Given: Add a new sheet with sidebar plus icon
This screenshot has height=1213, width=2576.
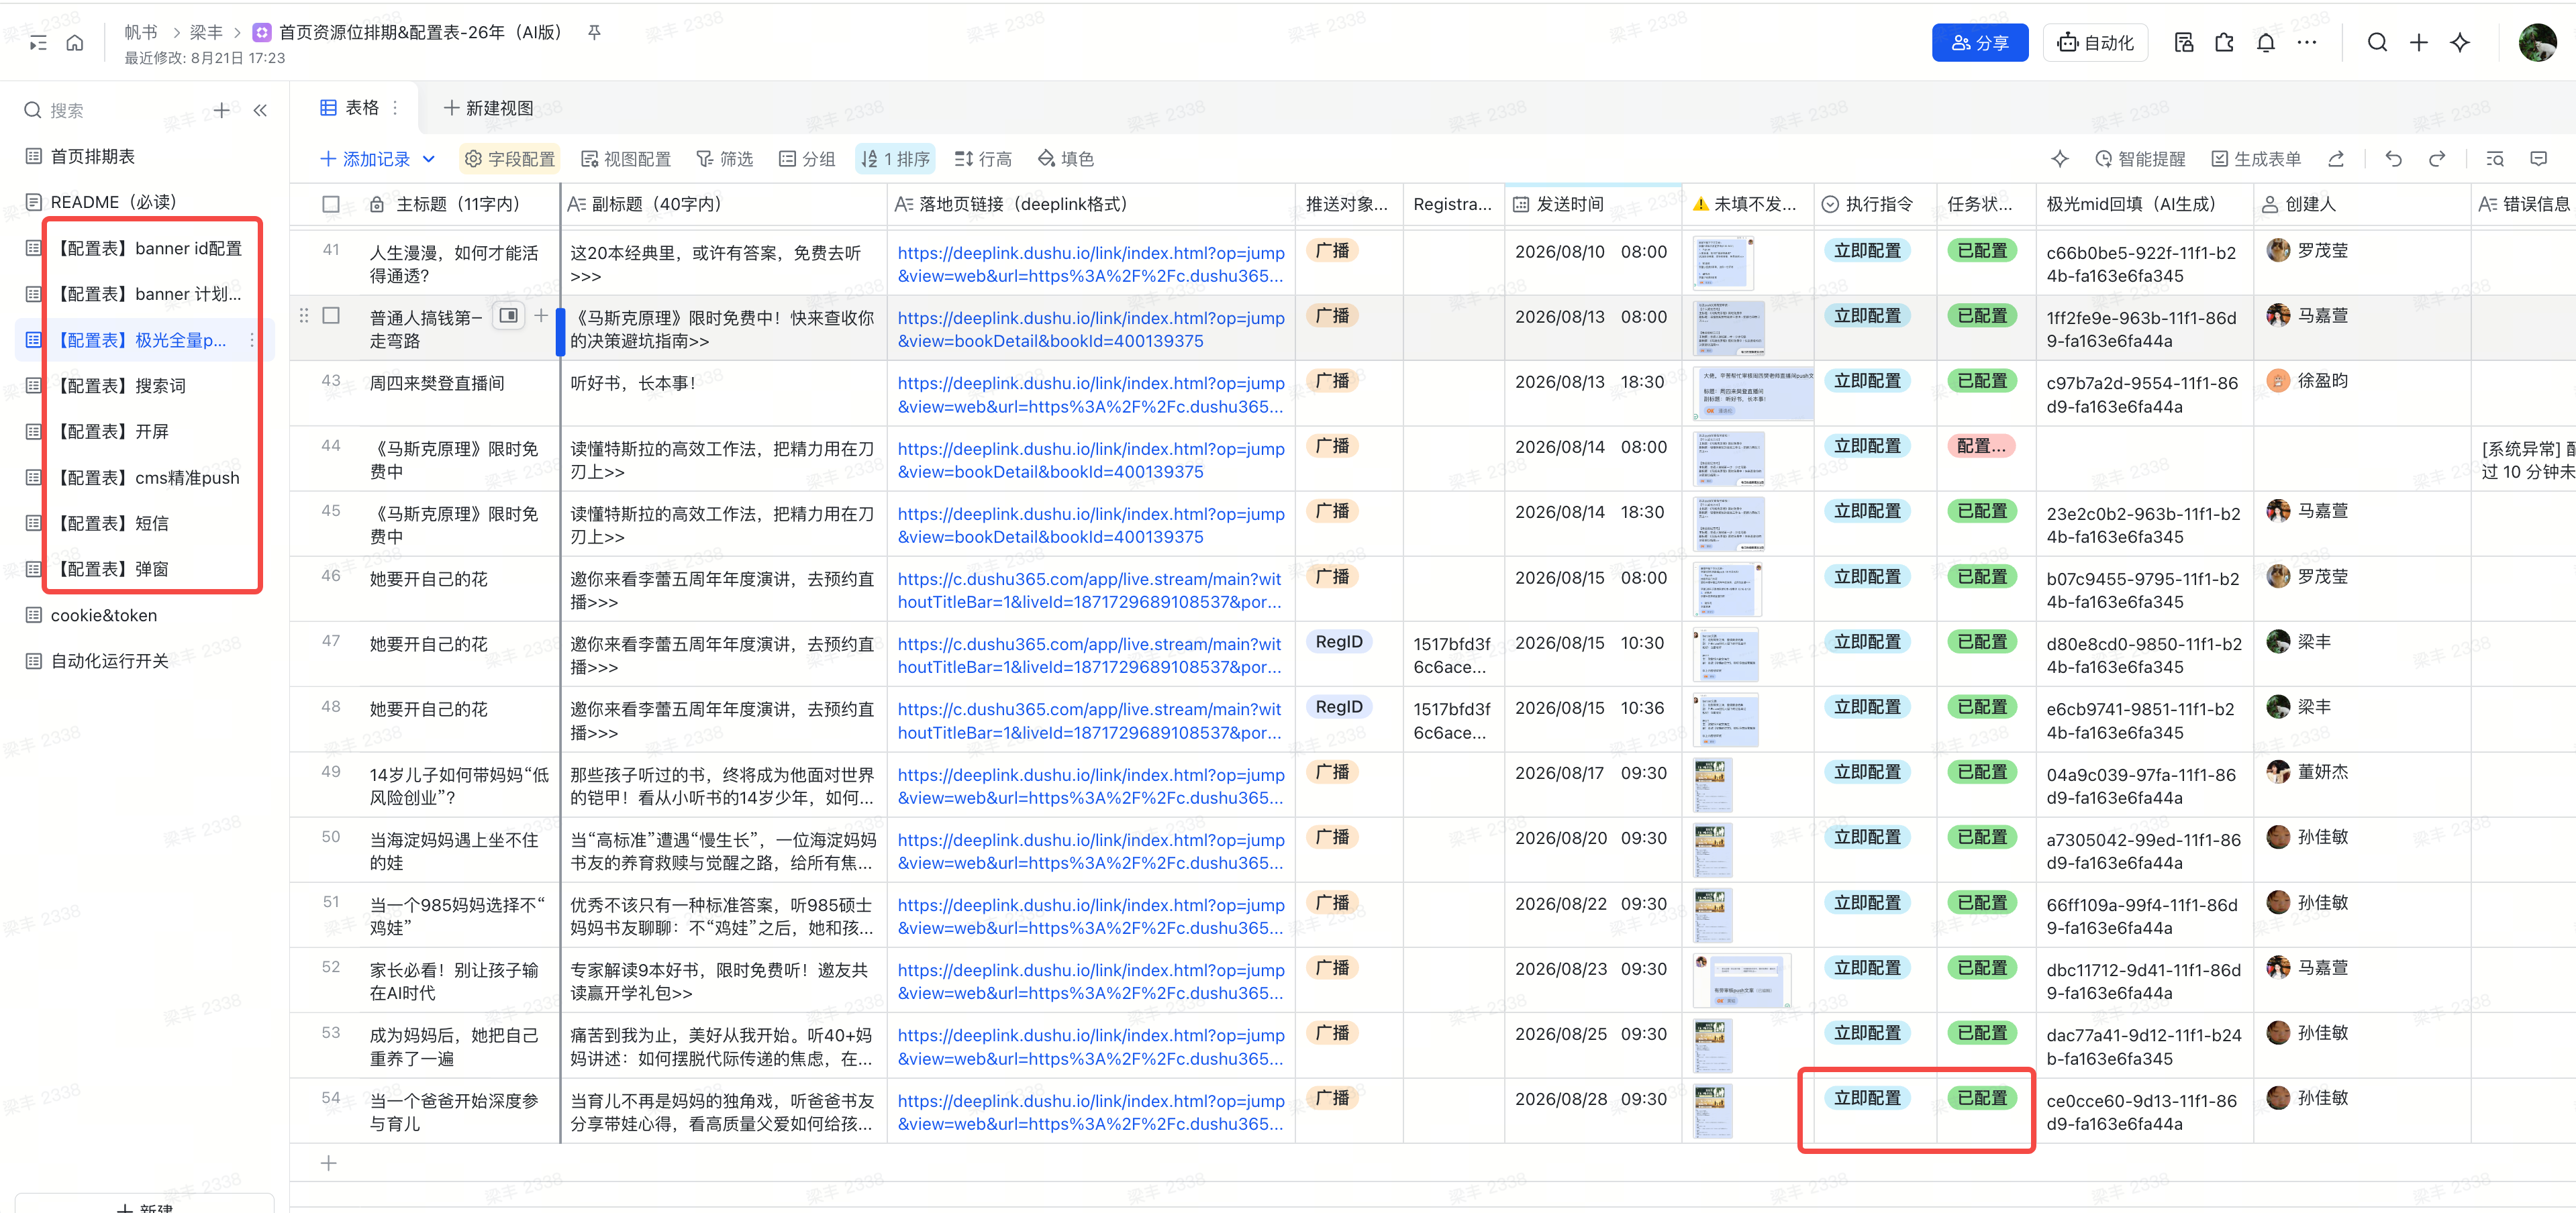Looking at the screenshot, I should (222, 110).
